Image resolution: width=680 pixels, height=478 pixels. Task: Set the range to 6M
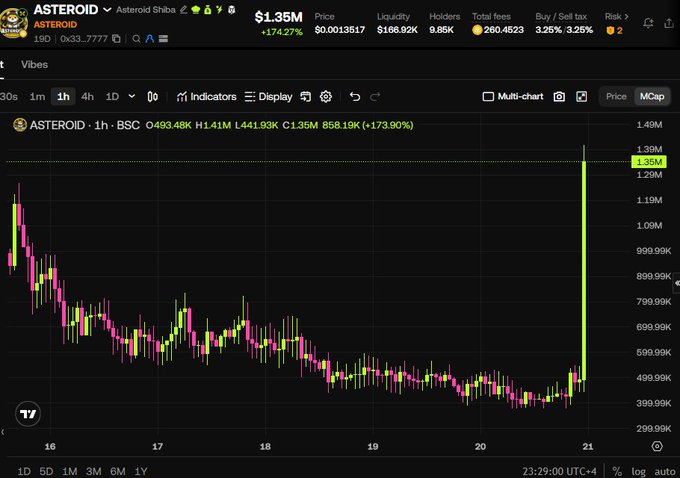point(118,471)
